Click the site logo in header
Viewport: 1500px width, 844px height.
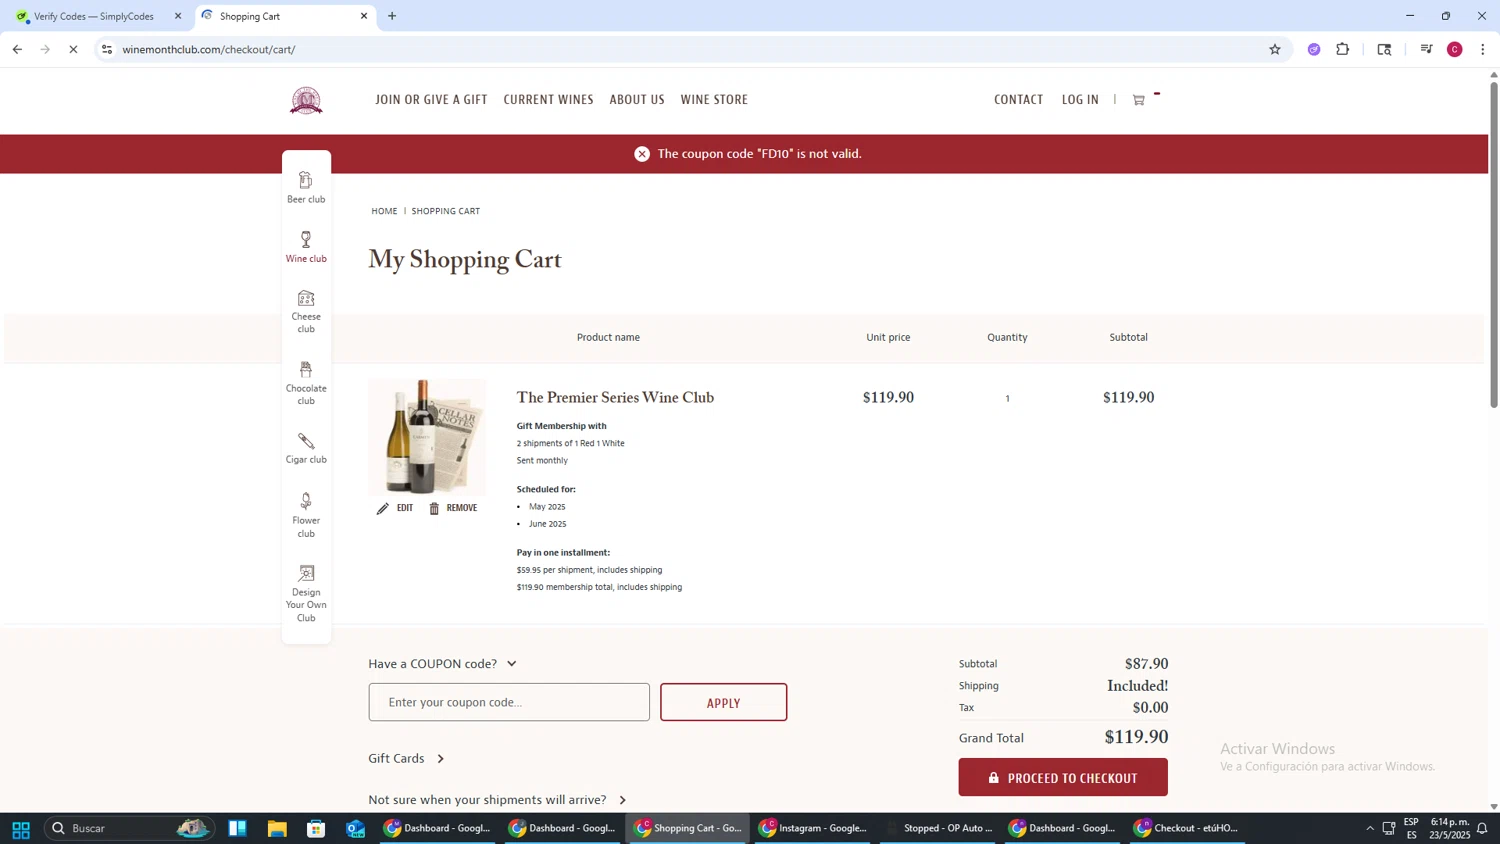[x=306, y=100]
